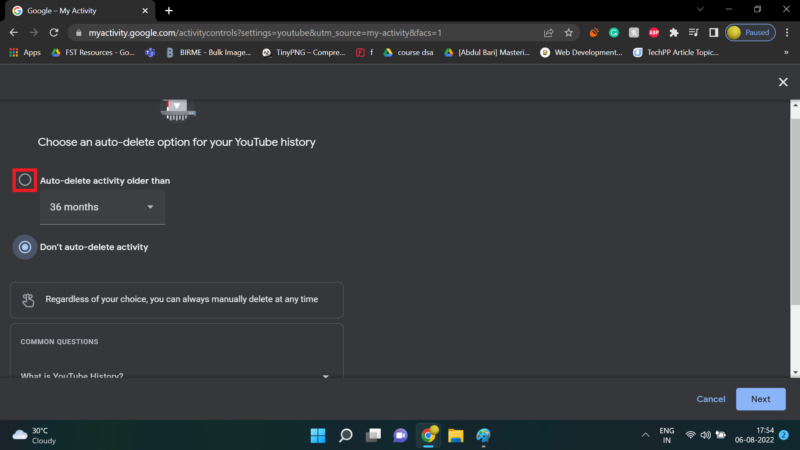Viewport: 800px width, 450px height.
Task: Toggle the Chrome side panel icon
Action: [713, 33]
